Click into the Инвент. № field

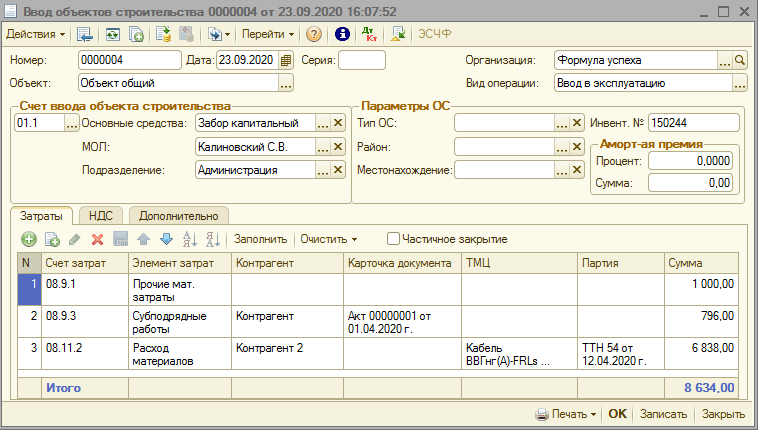pyautogui.click(x=692, y=123)
